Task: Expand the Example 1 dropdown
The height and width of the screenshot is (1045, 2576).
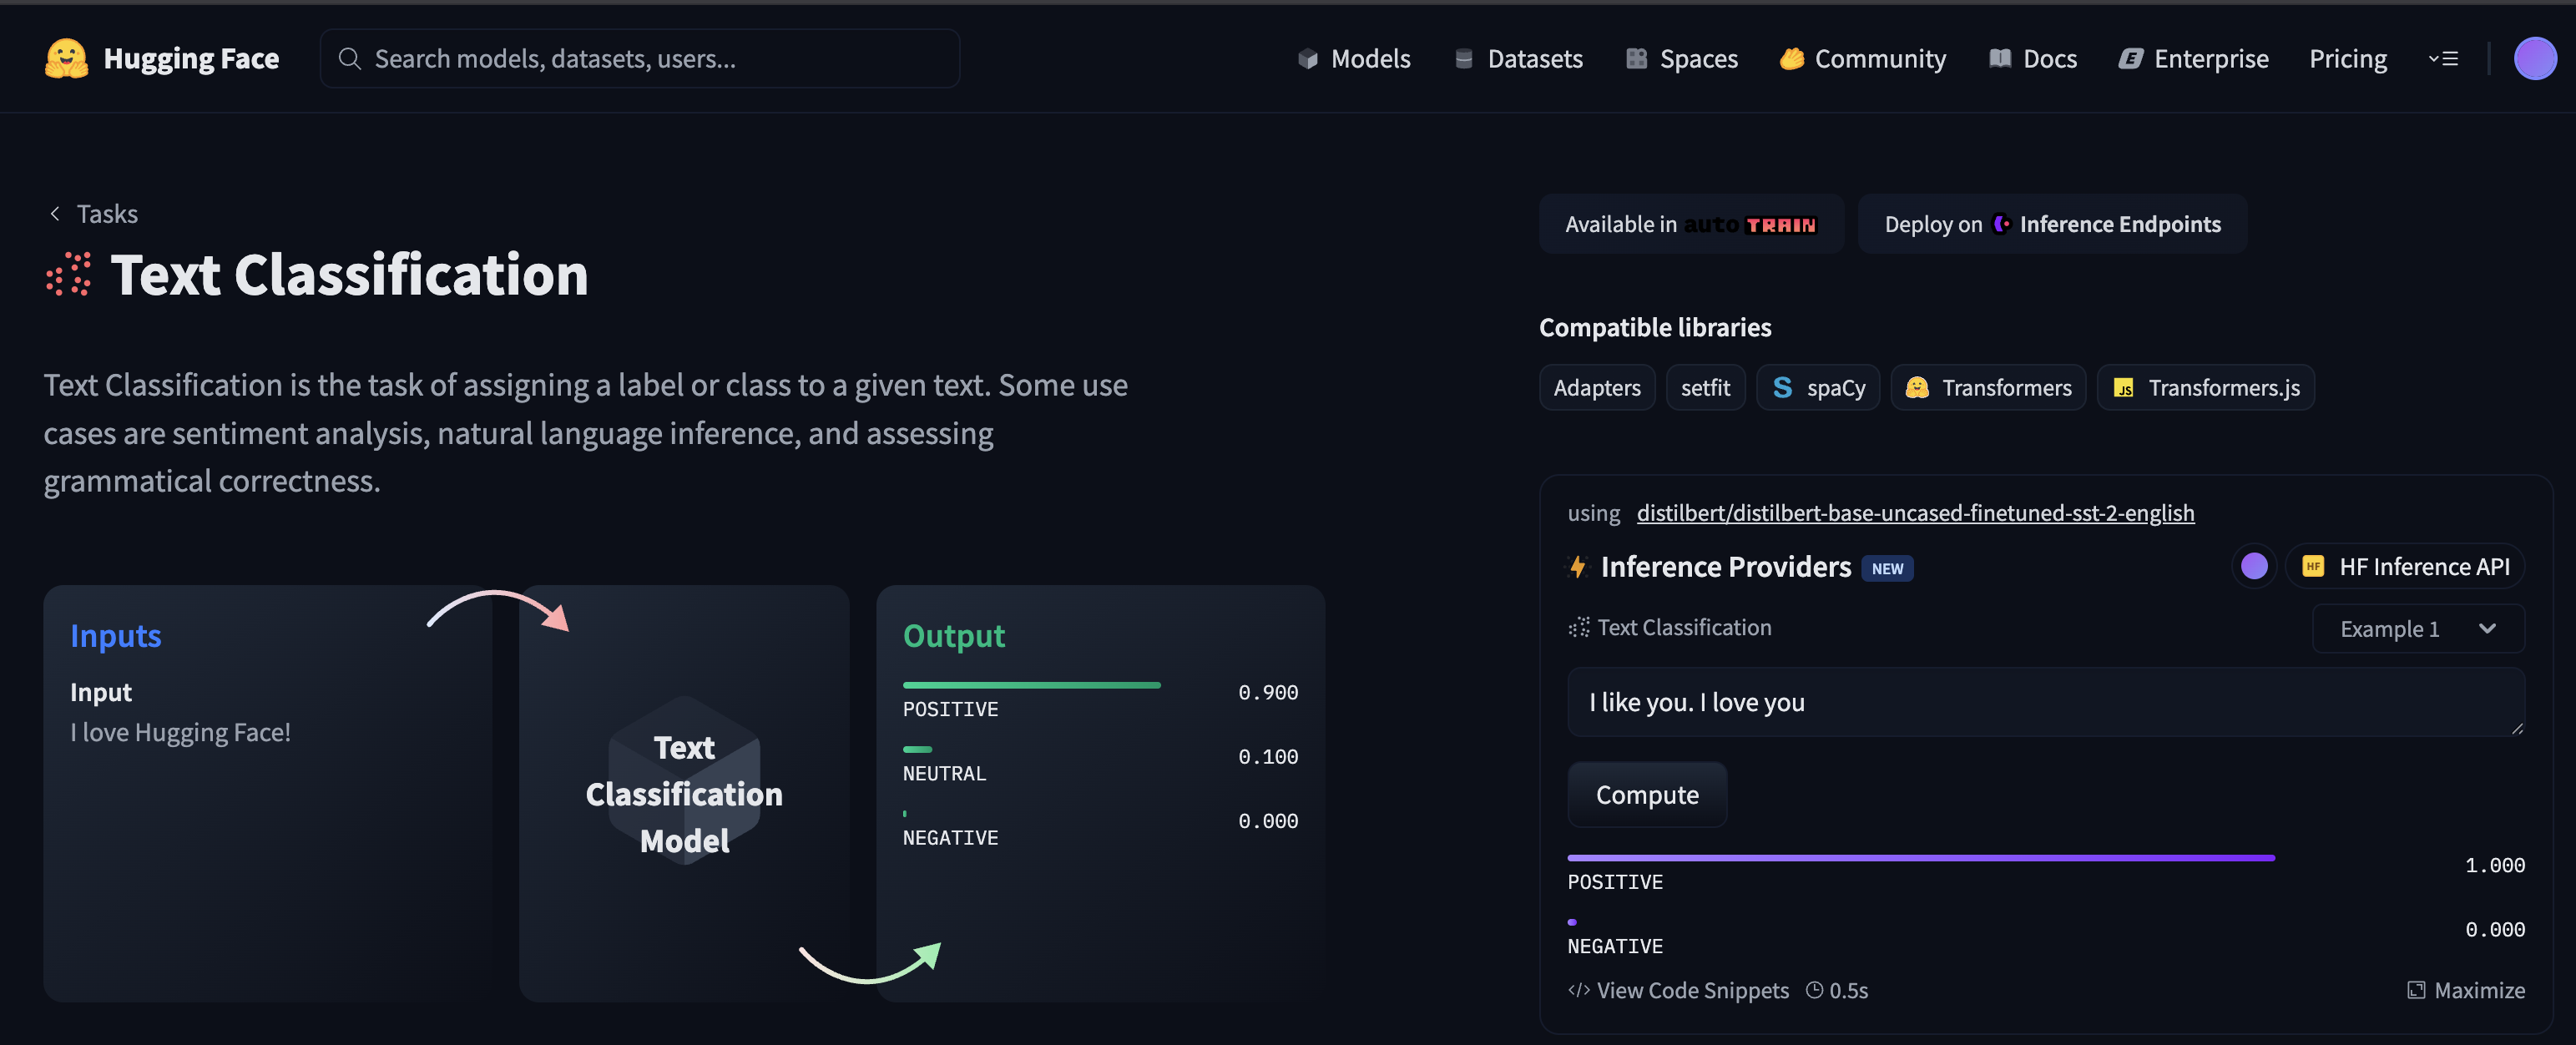Action: click(x=2418, y=628)
